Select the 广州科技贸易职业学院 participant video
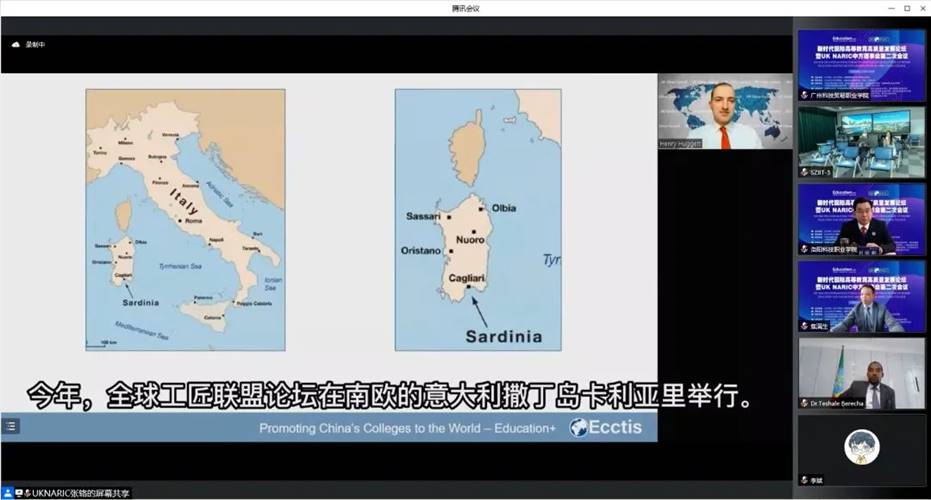Image resolution: width=931 pixels, height=500 pixels. click(x=861, y=62)
